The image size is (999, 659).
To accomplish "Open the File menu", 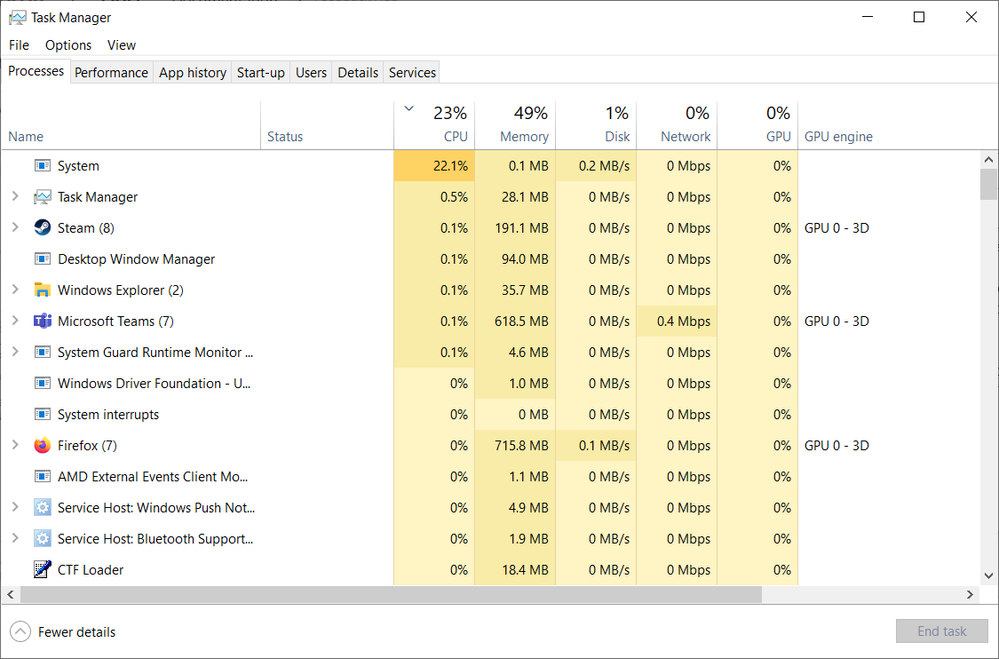I will [x=19, y=45].
